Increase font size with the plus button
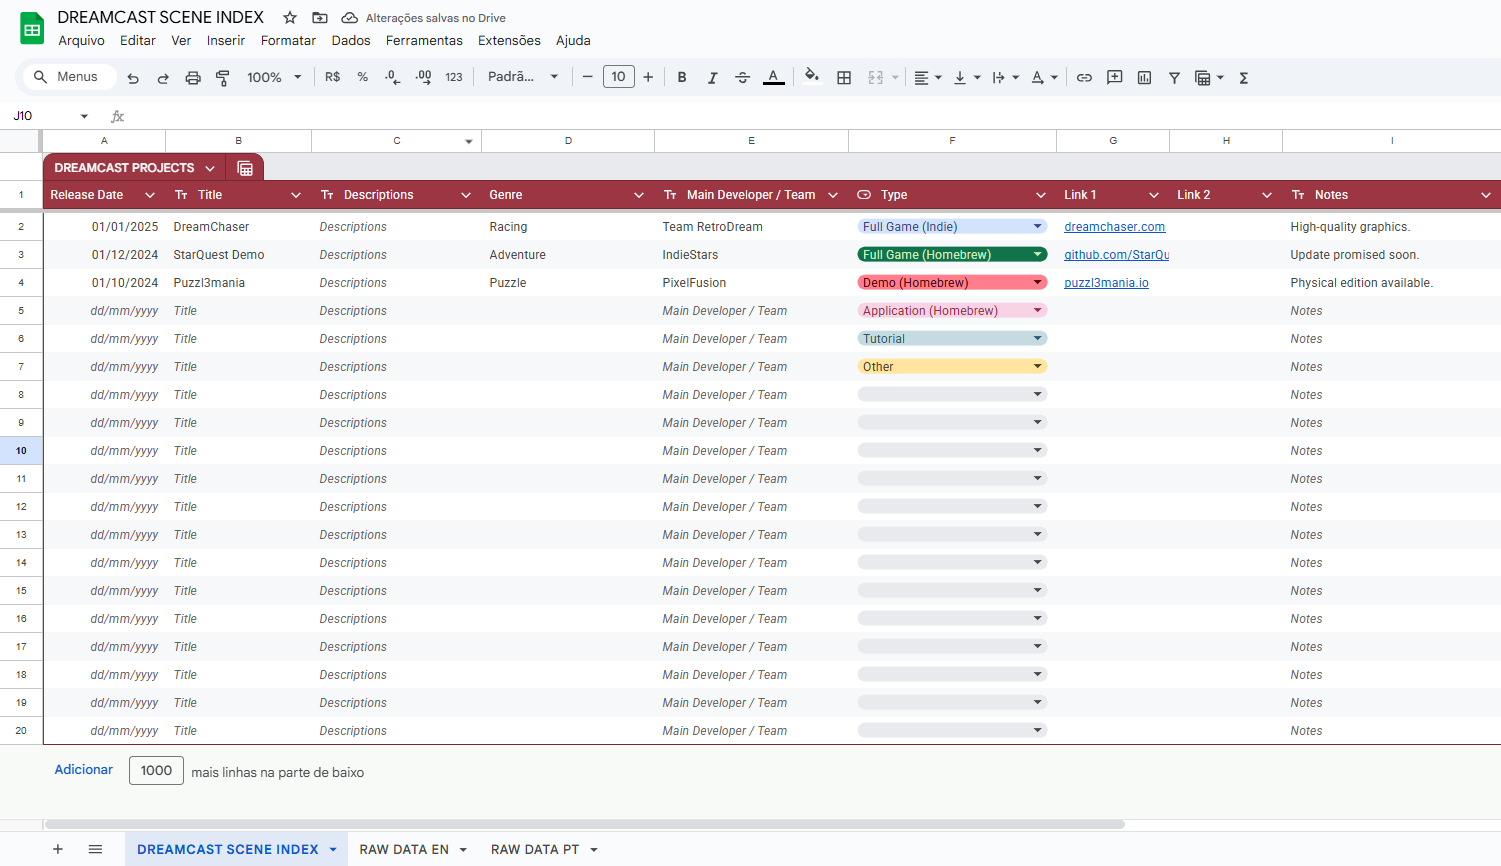Screen dimensions: 1501x866 pos(648,77)
